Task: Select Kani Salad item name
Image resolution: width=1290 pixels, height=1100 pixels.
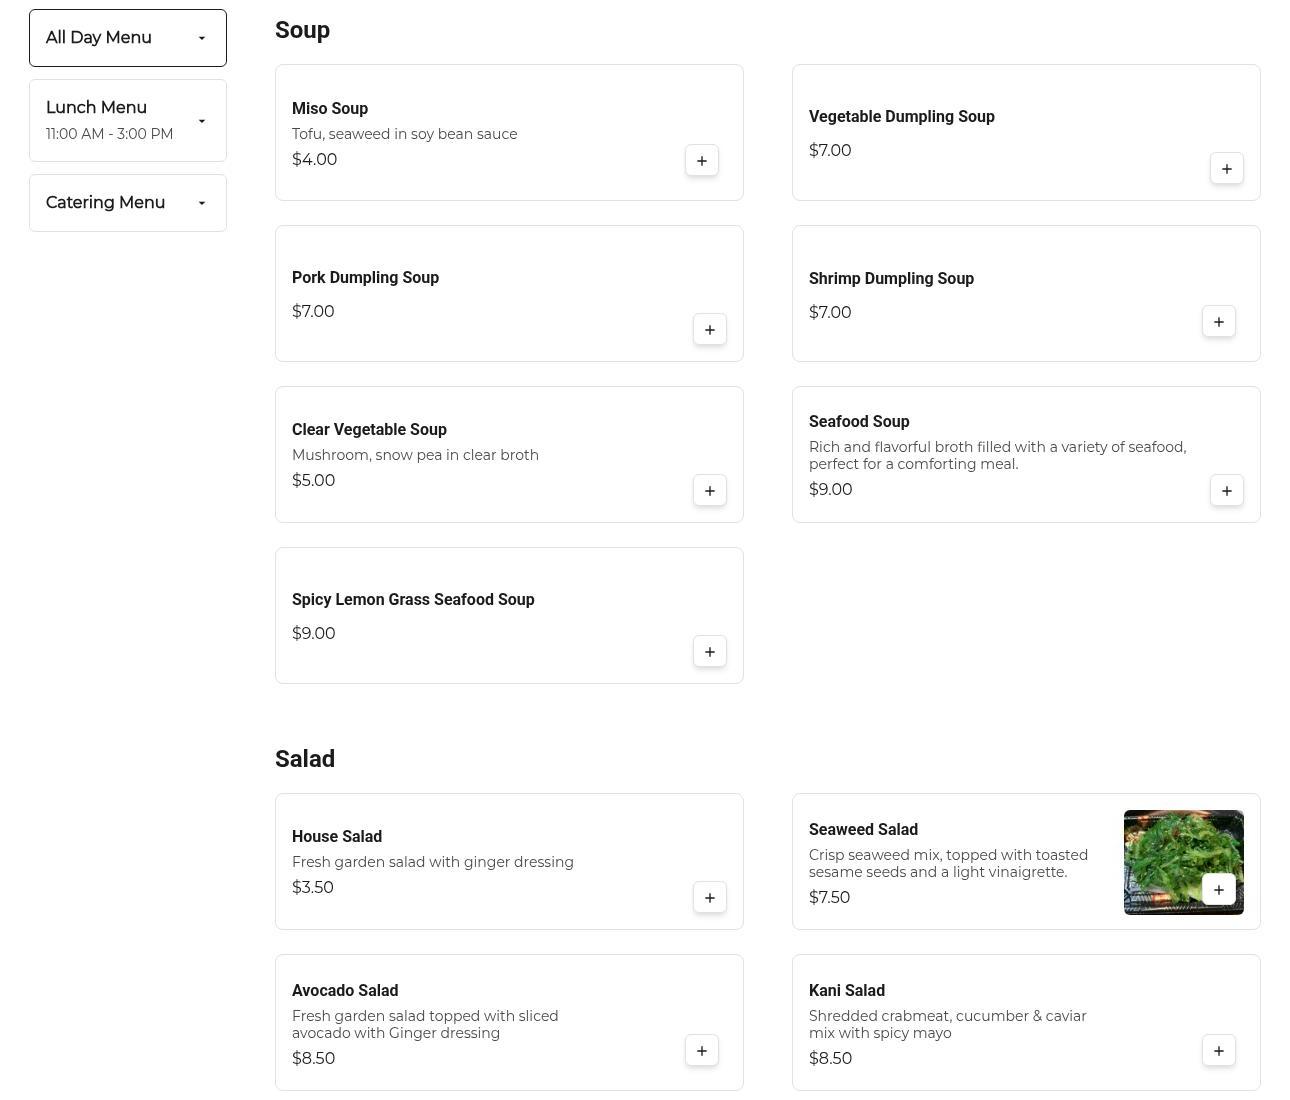Action: click(847, 990)
